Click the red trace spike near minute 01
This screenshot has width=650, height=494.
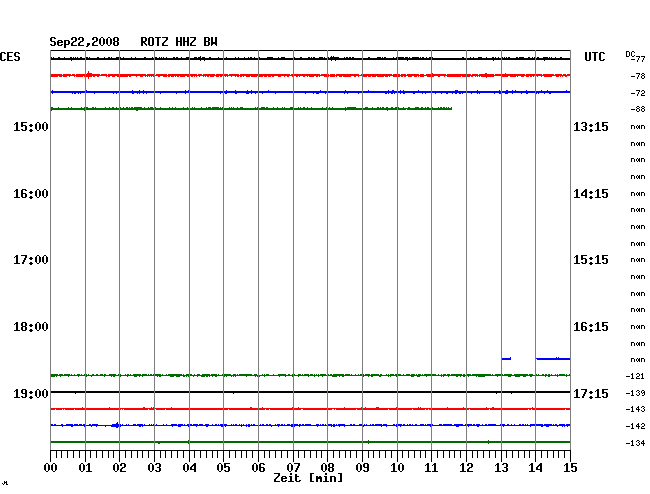click(89, 75)
